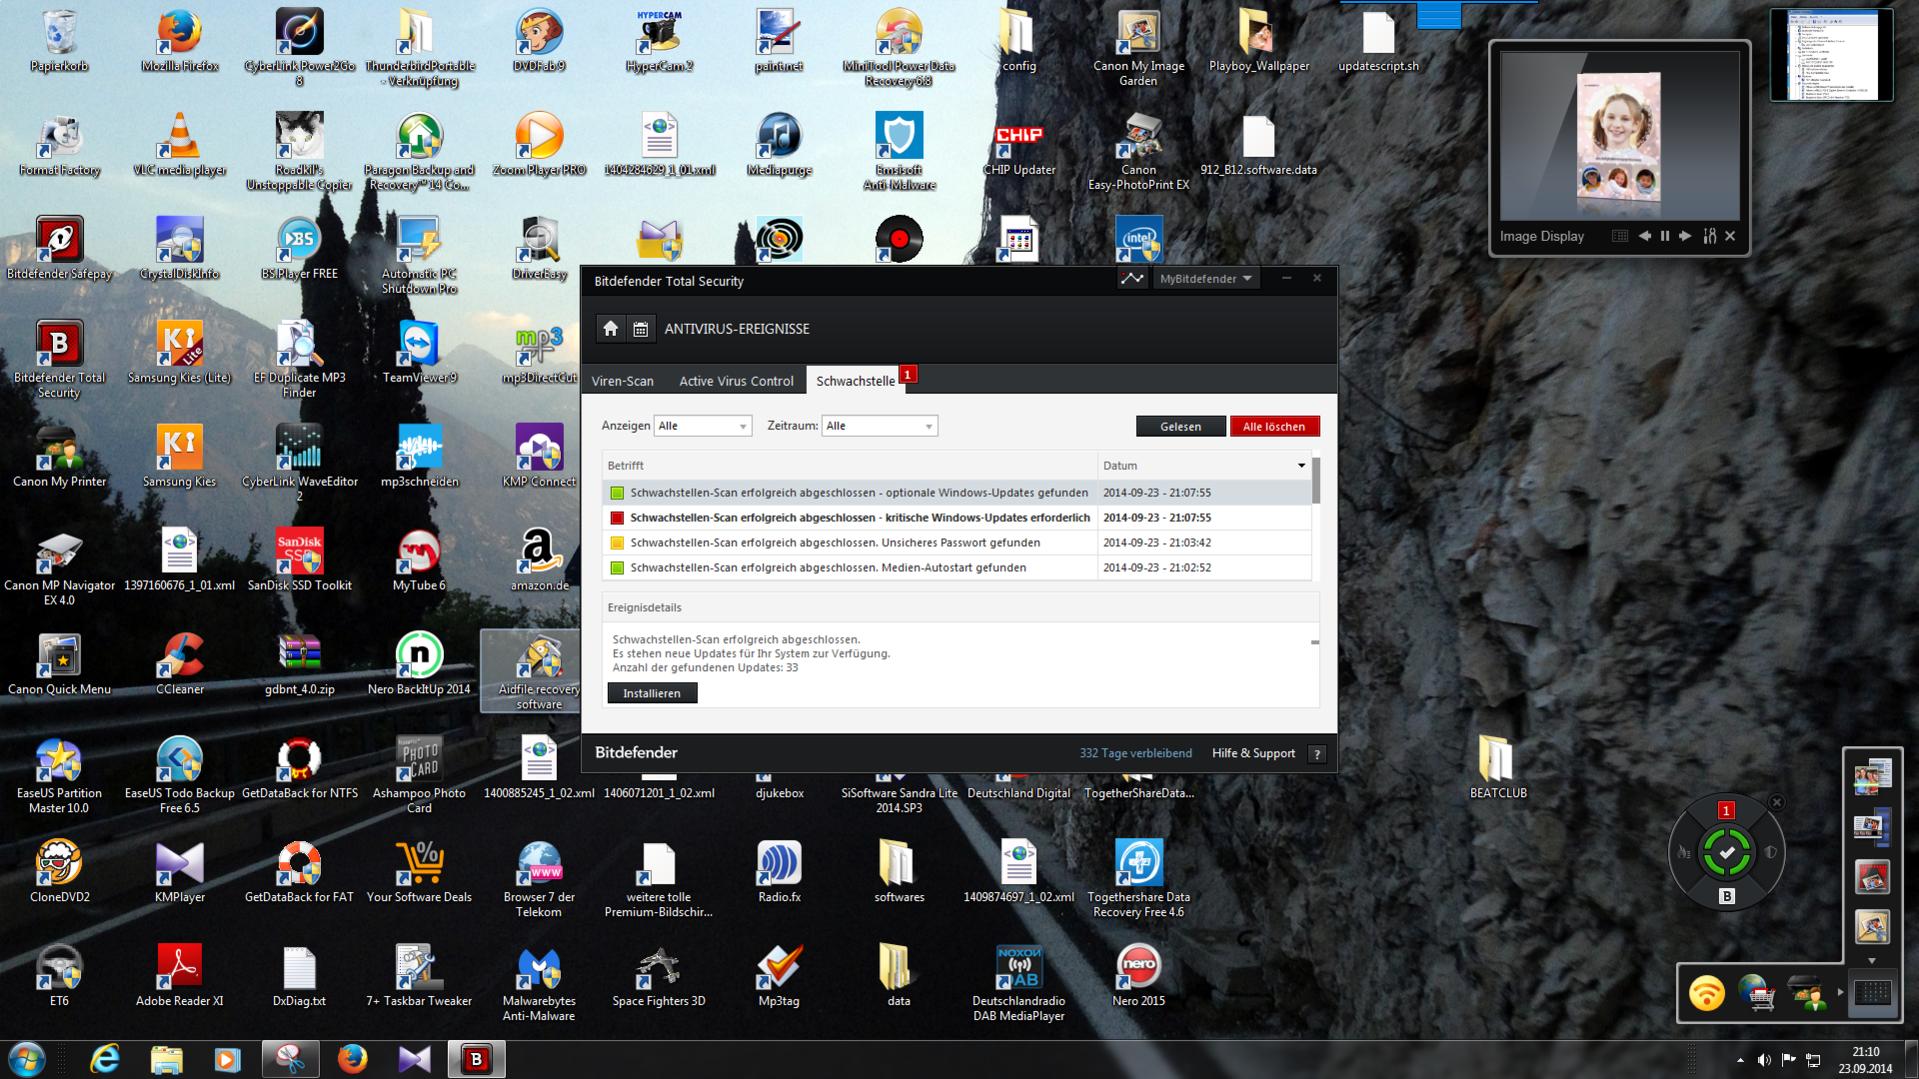This screenshot has height=1079, width=1919.
Task: Select the DxDiag.txt file on desktop
Action: pyautogui.click(x=299, y=977)
